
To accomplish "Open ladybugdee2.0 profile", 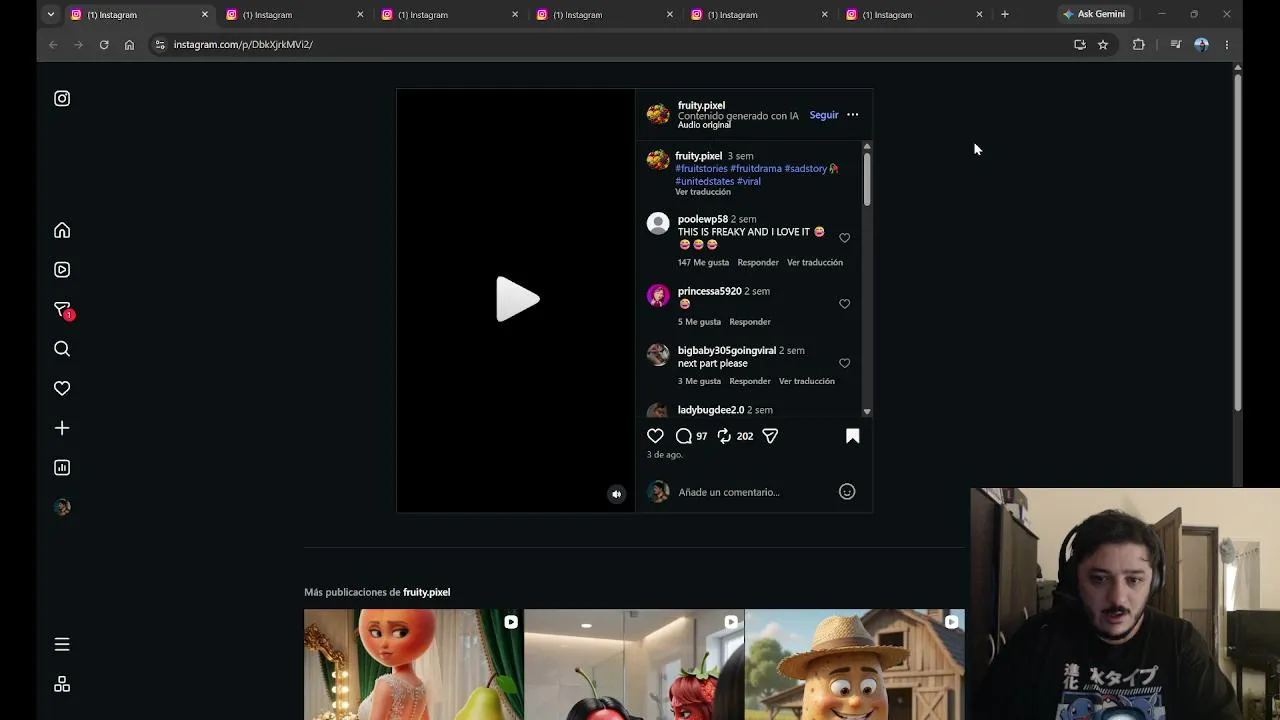I will tap(710, 410).
